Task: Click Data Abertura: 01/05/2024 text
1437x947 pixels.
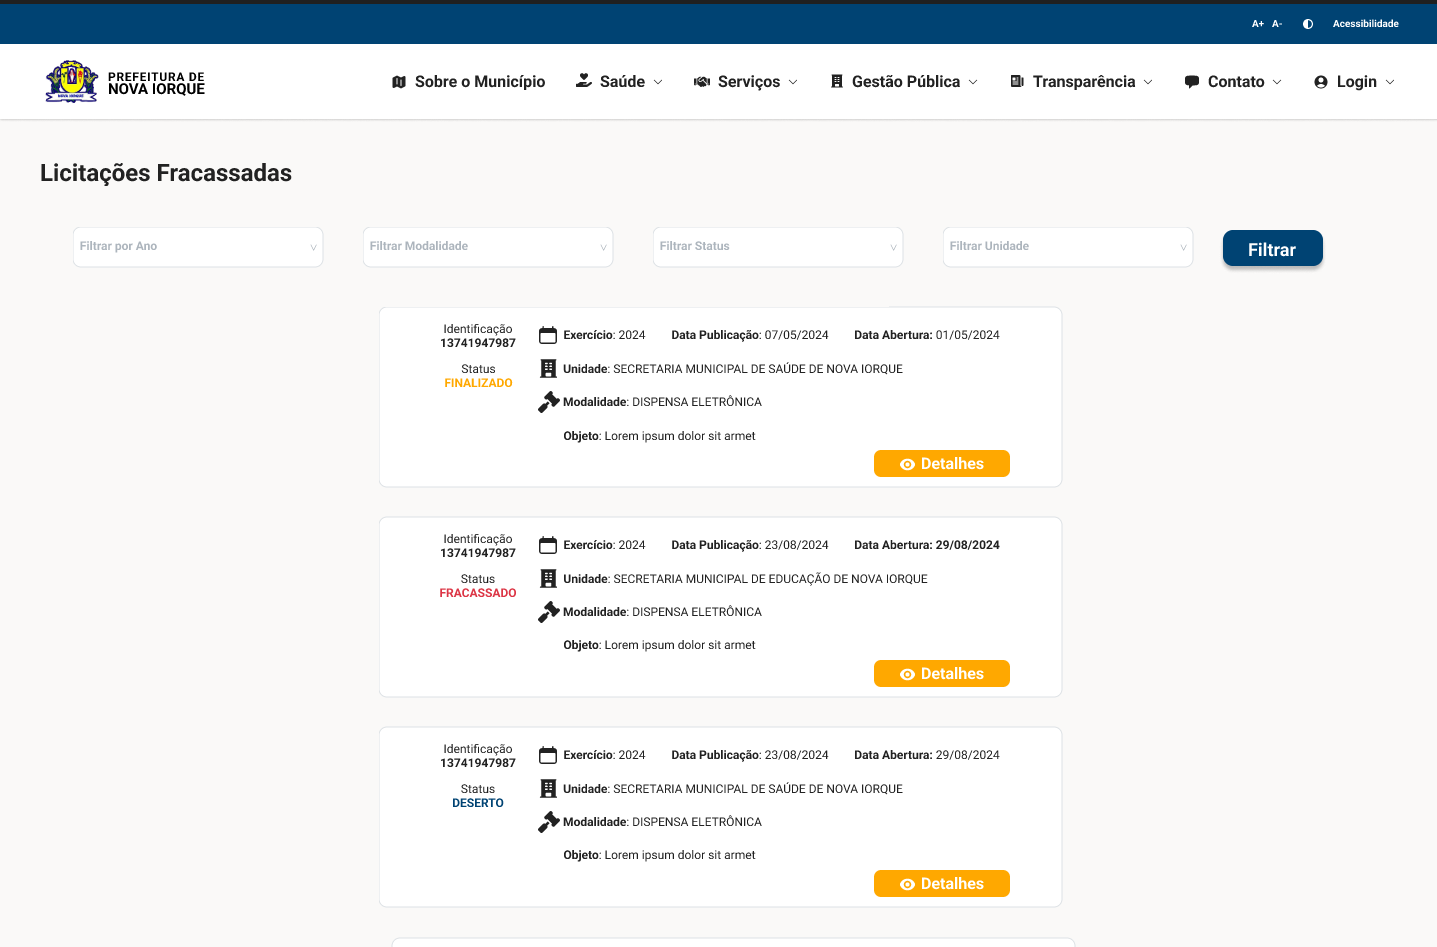Action: coord(927,335)
